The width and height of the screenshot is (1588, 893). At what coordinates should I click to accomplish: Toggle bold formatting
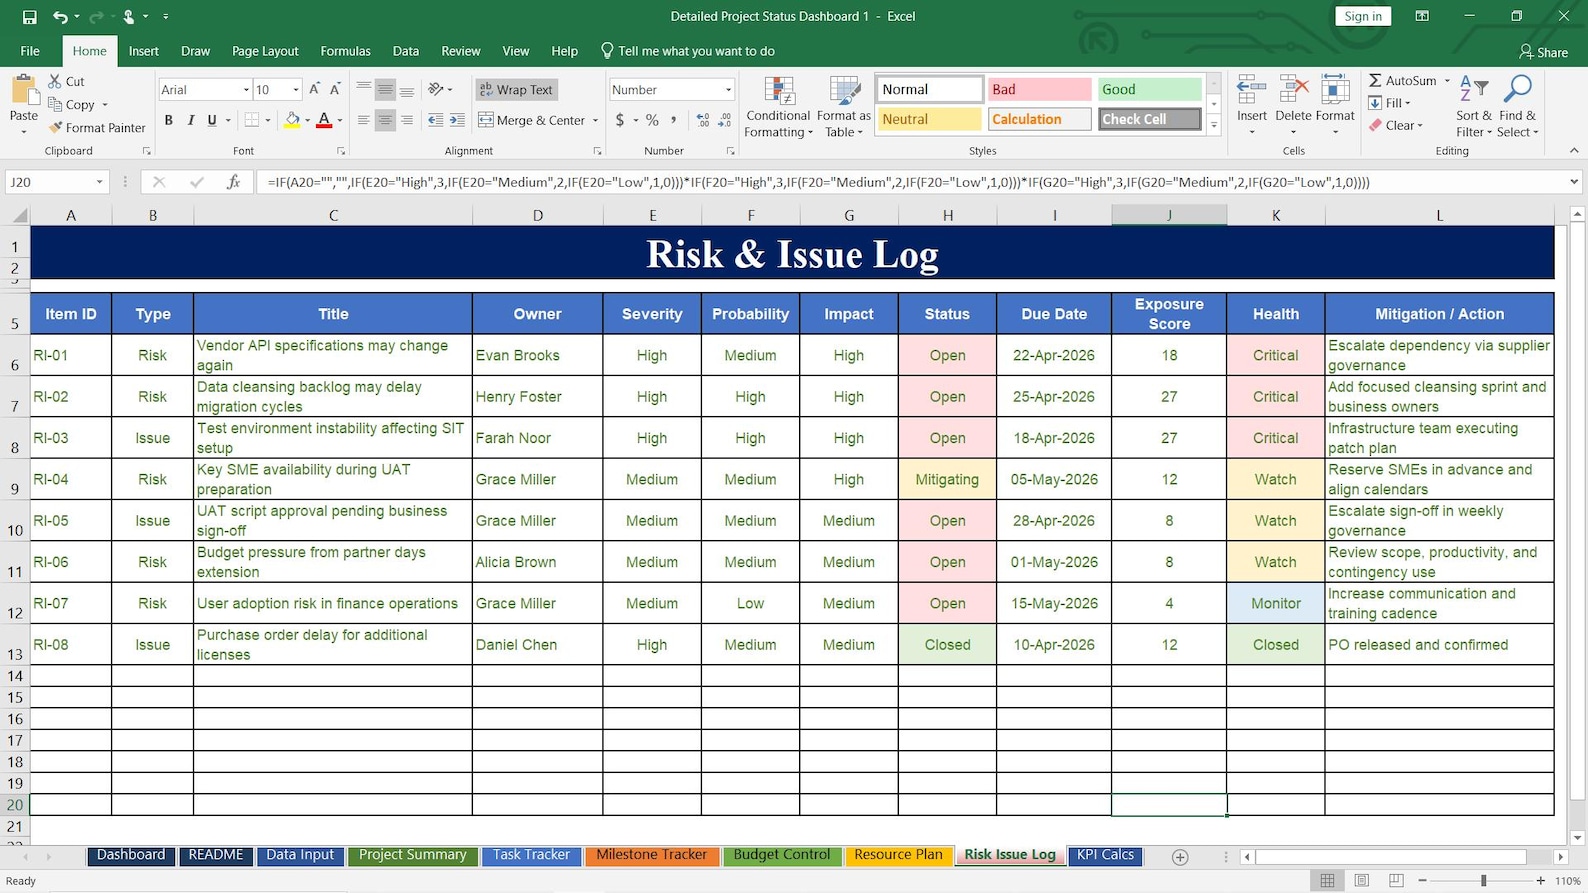[x=168, y=120]
